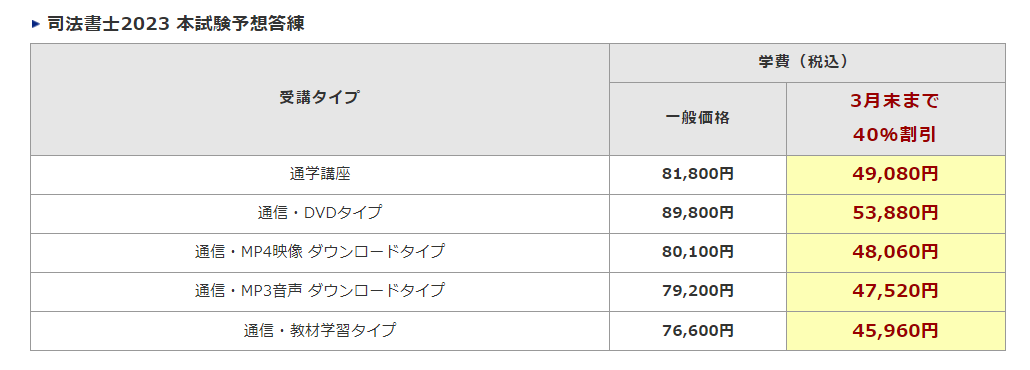Select the 司法書士2023 本試験予想答練 heading
1030x370 pixels.
click(x=176, y=24)
